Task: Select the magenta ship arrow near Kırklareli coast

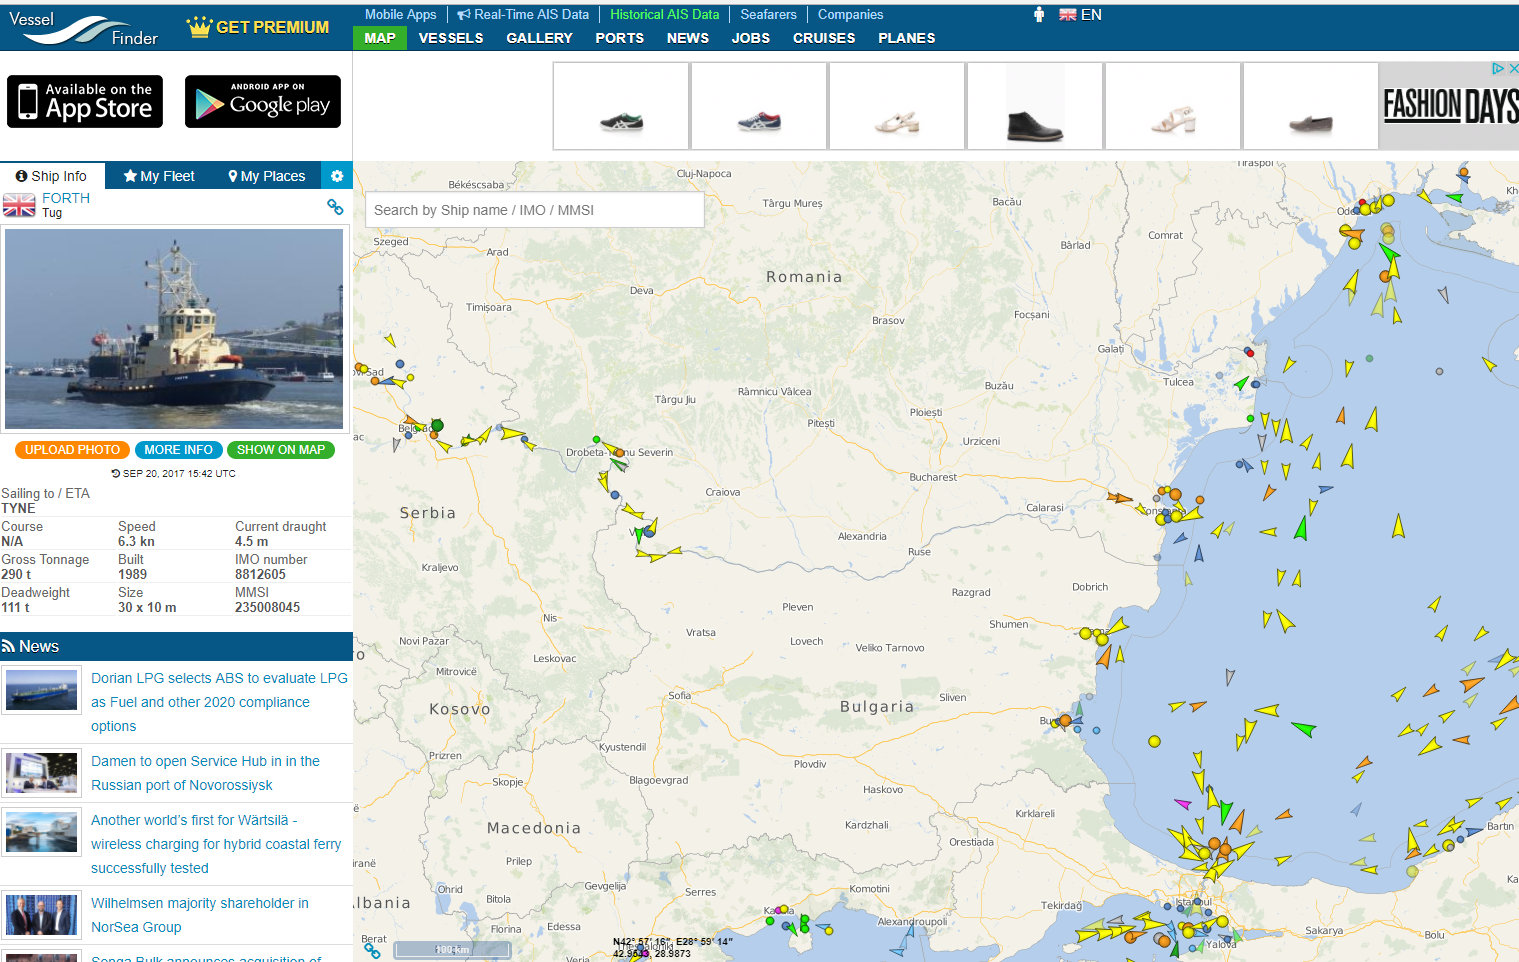Action: [1183, 803]
